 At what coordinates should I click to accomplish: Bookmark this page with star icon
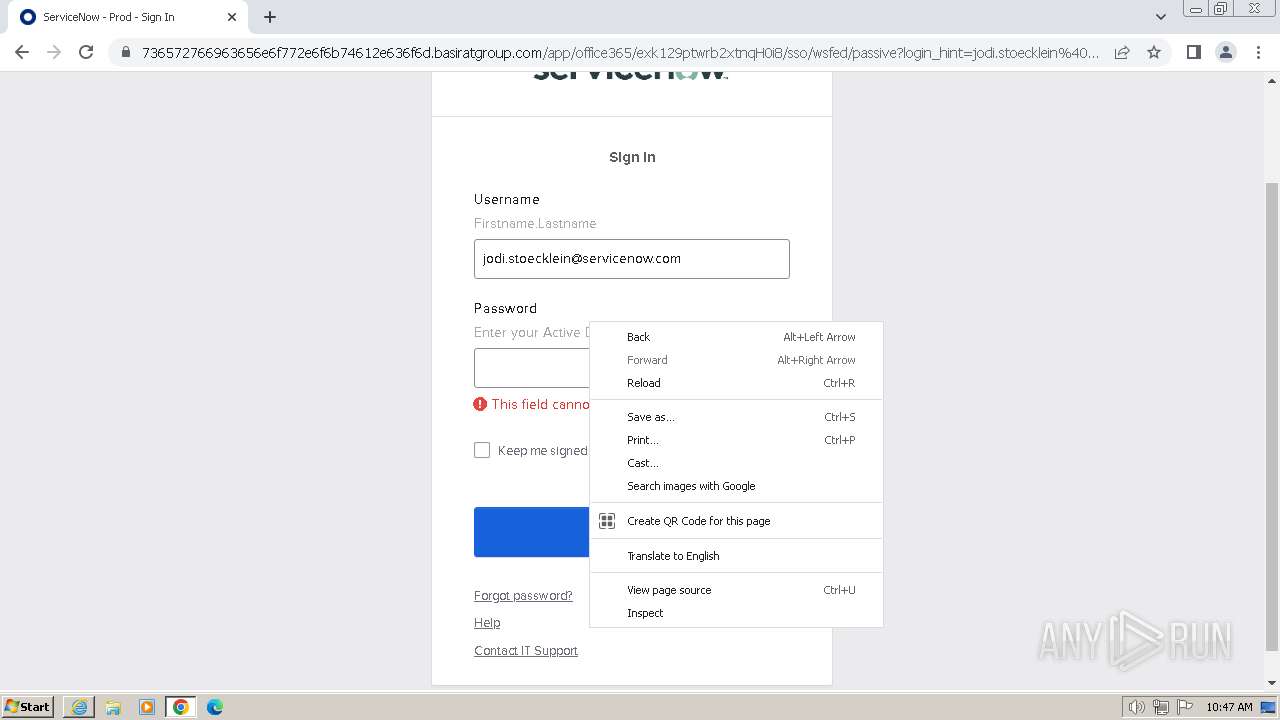[x=1154, y=52]
